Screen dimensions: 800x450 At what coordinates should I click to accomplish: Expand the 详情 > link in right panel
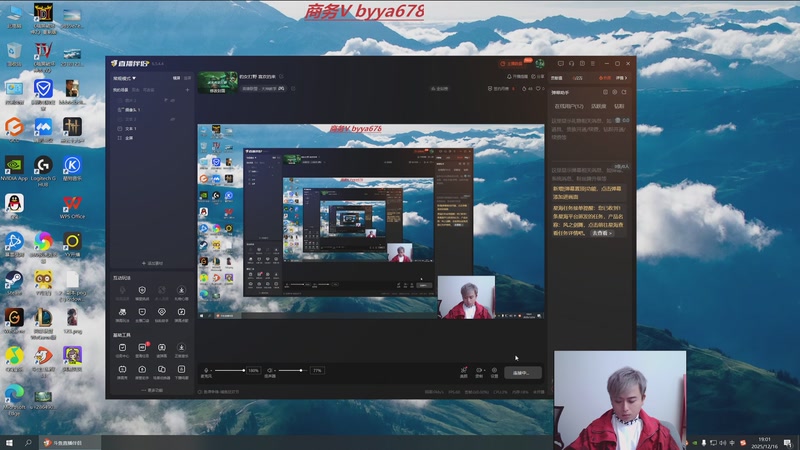(621, 78)
